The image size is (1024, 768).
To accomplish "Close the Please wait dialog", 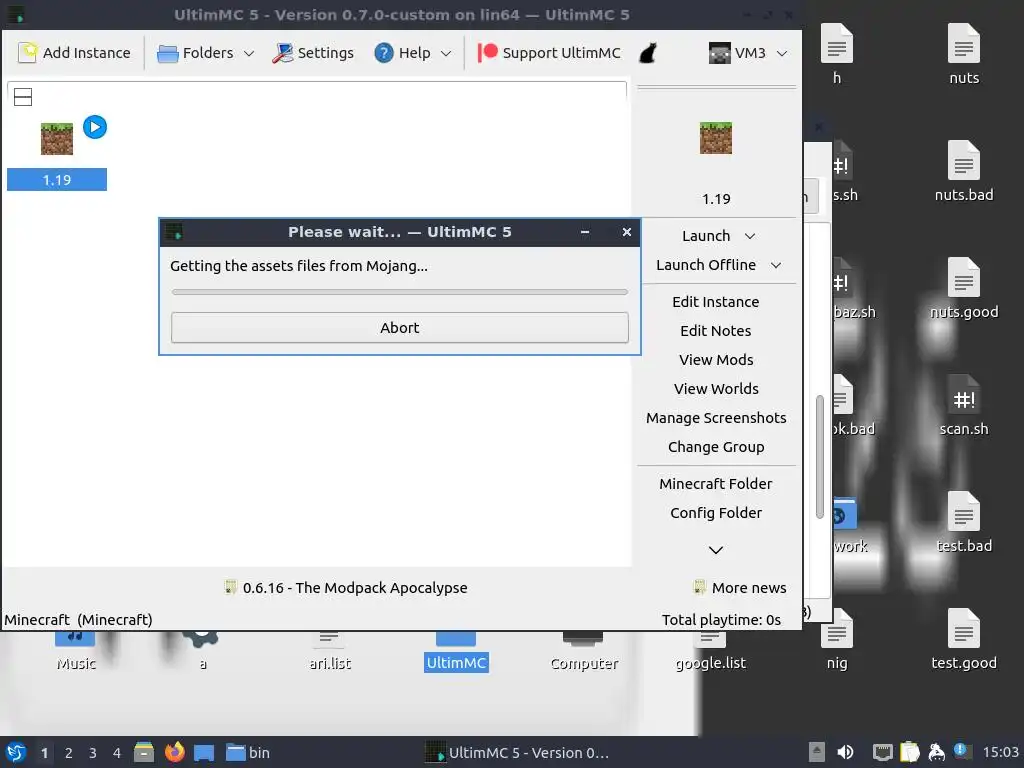I will (626, 232).
